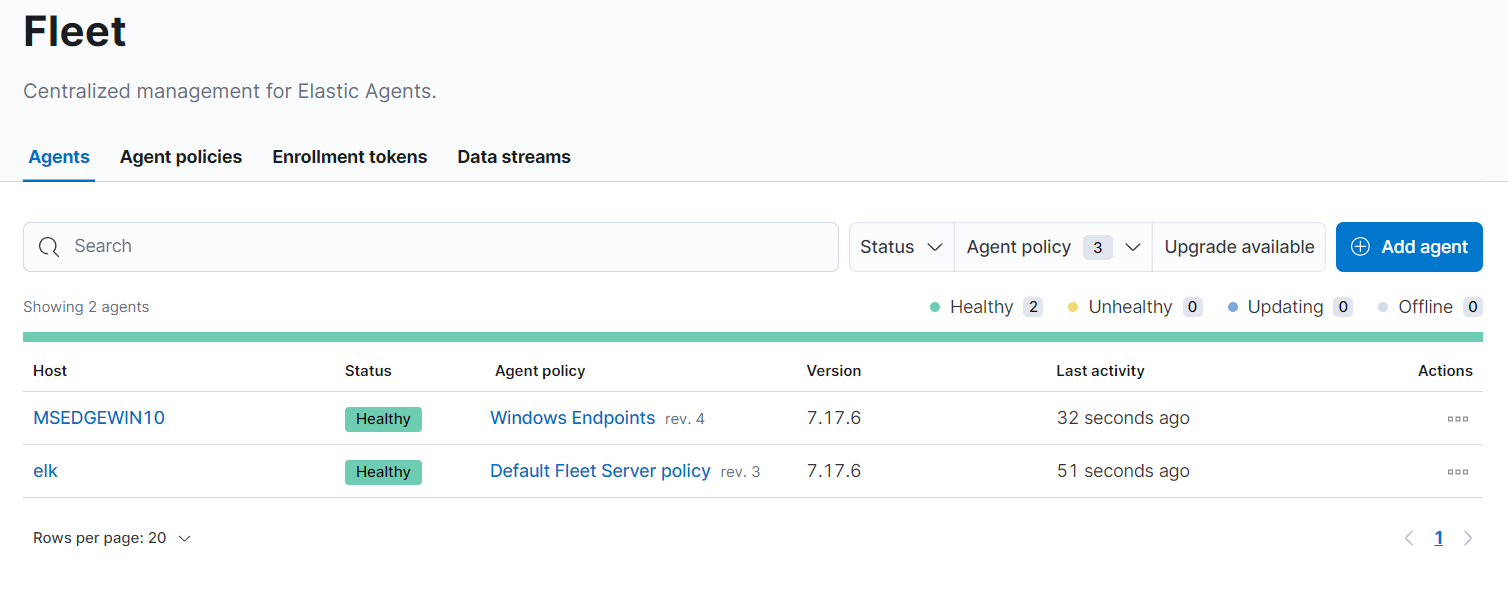Click Healthy badge in MSEDGEWIN10 row

(x=383, y=419)
